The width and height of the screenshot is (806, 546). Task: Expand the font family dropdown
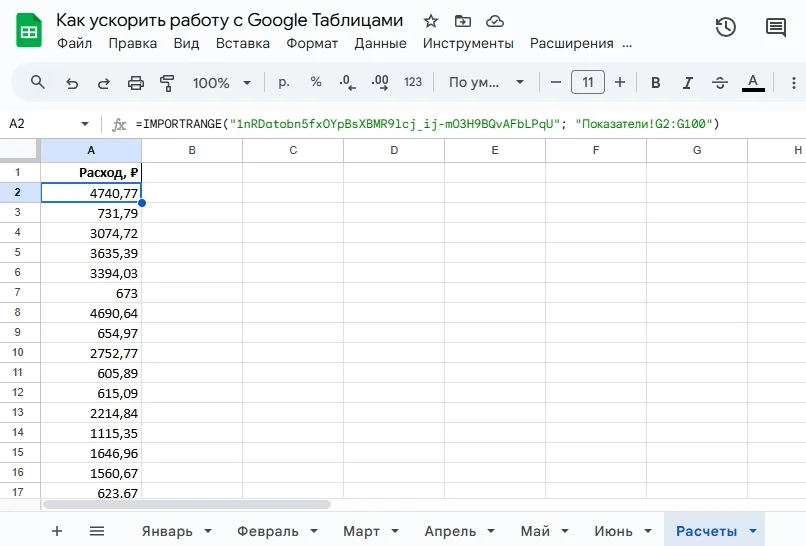(x=486, y=82)
